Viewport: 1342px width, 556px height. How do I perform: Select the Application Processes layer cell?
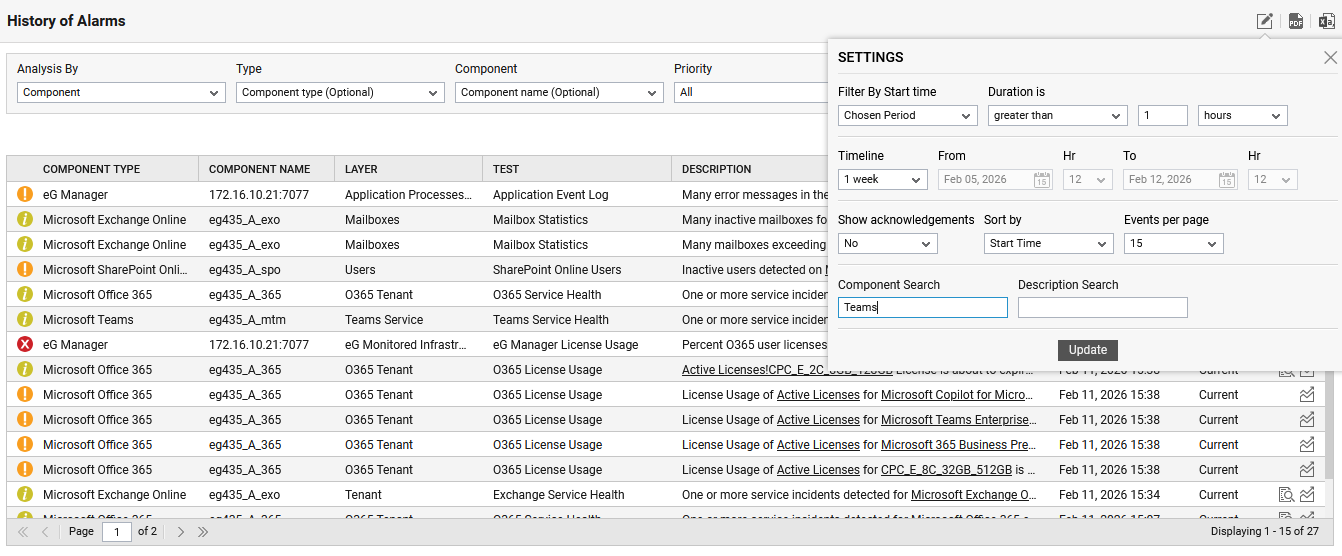point(408,195)
